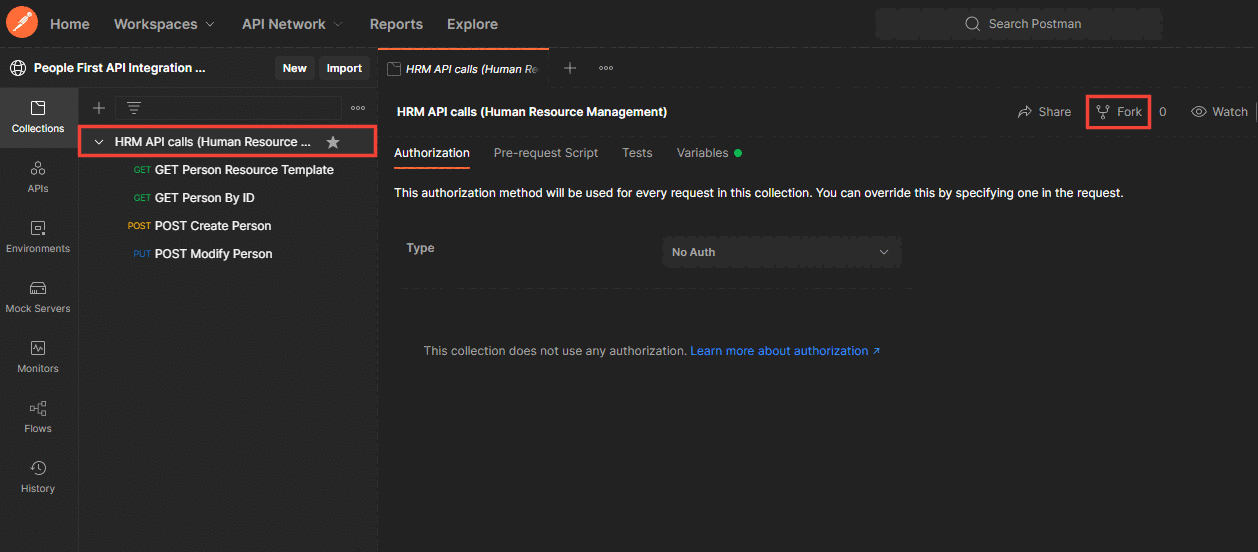The image size is (1258, 552).
Task: Open the No Auth type dropdown
Action: [x=782, y=252]
